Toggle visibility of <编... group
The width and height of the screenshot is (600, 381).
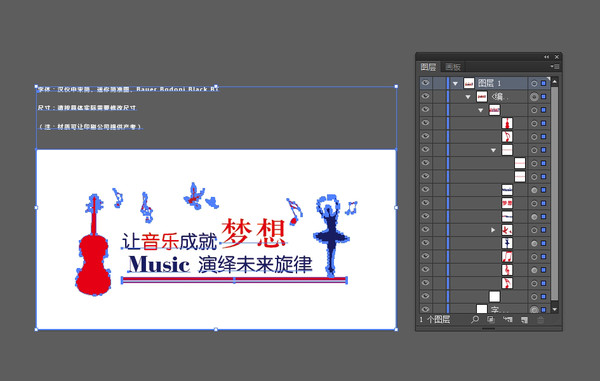point(426,96)
